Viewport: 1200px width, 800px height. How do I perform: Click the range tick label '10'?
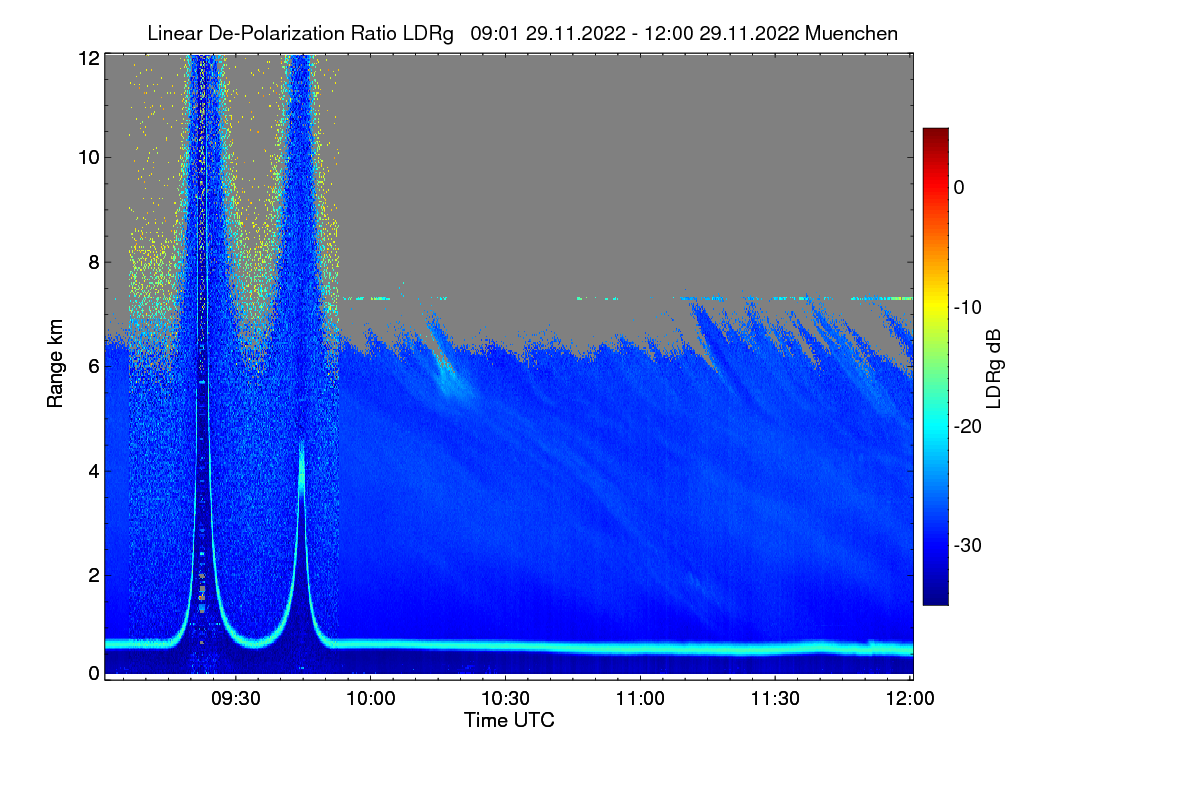point(88,157)
